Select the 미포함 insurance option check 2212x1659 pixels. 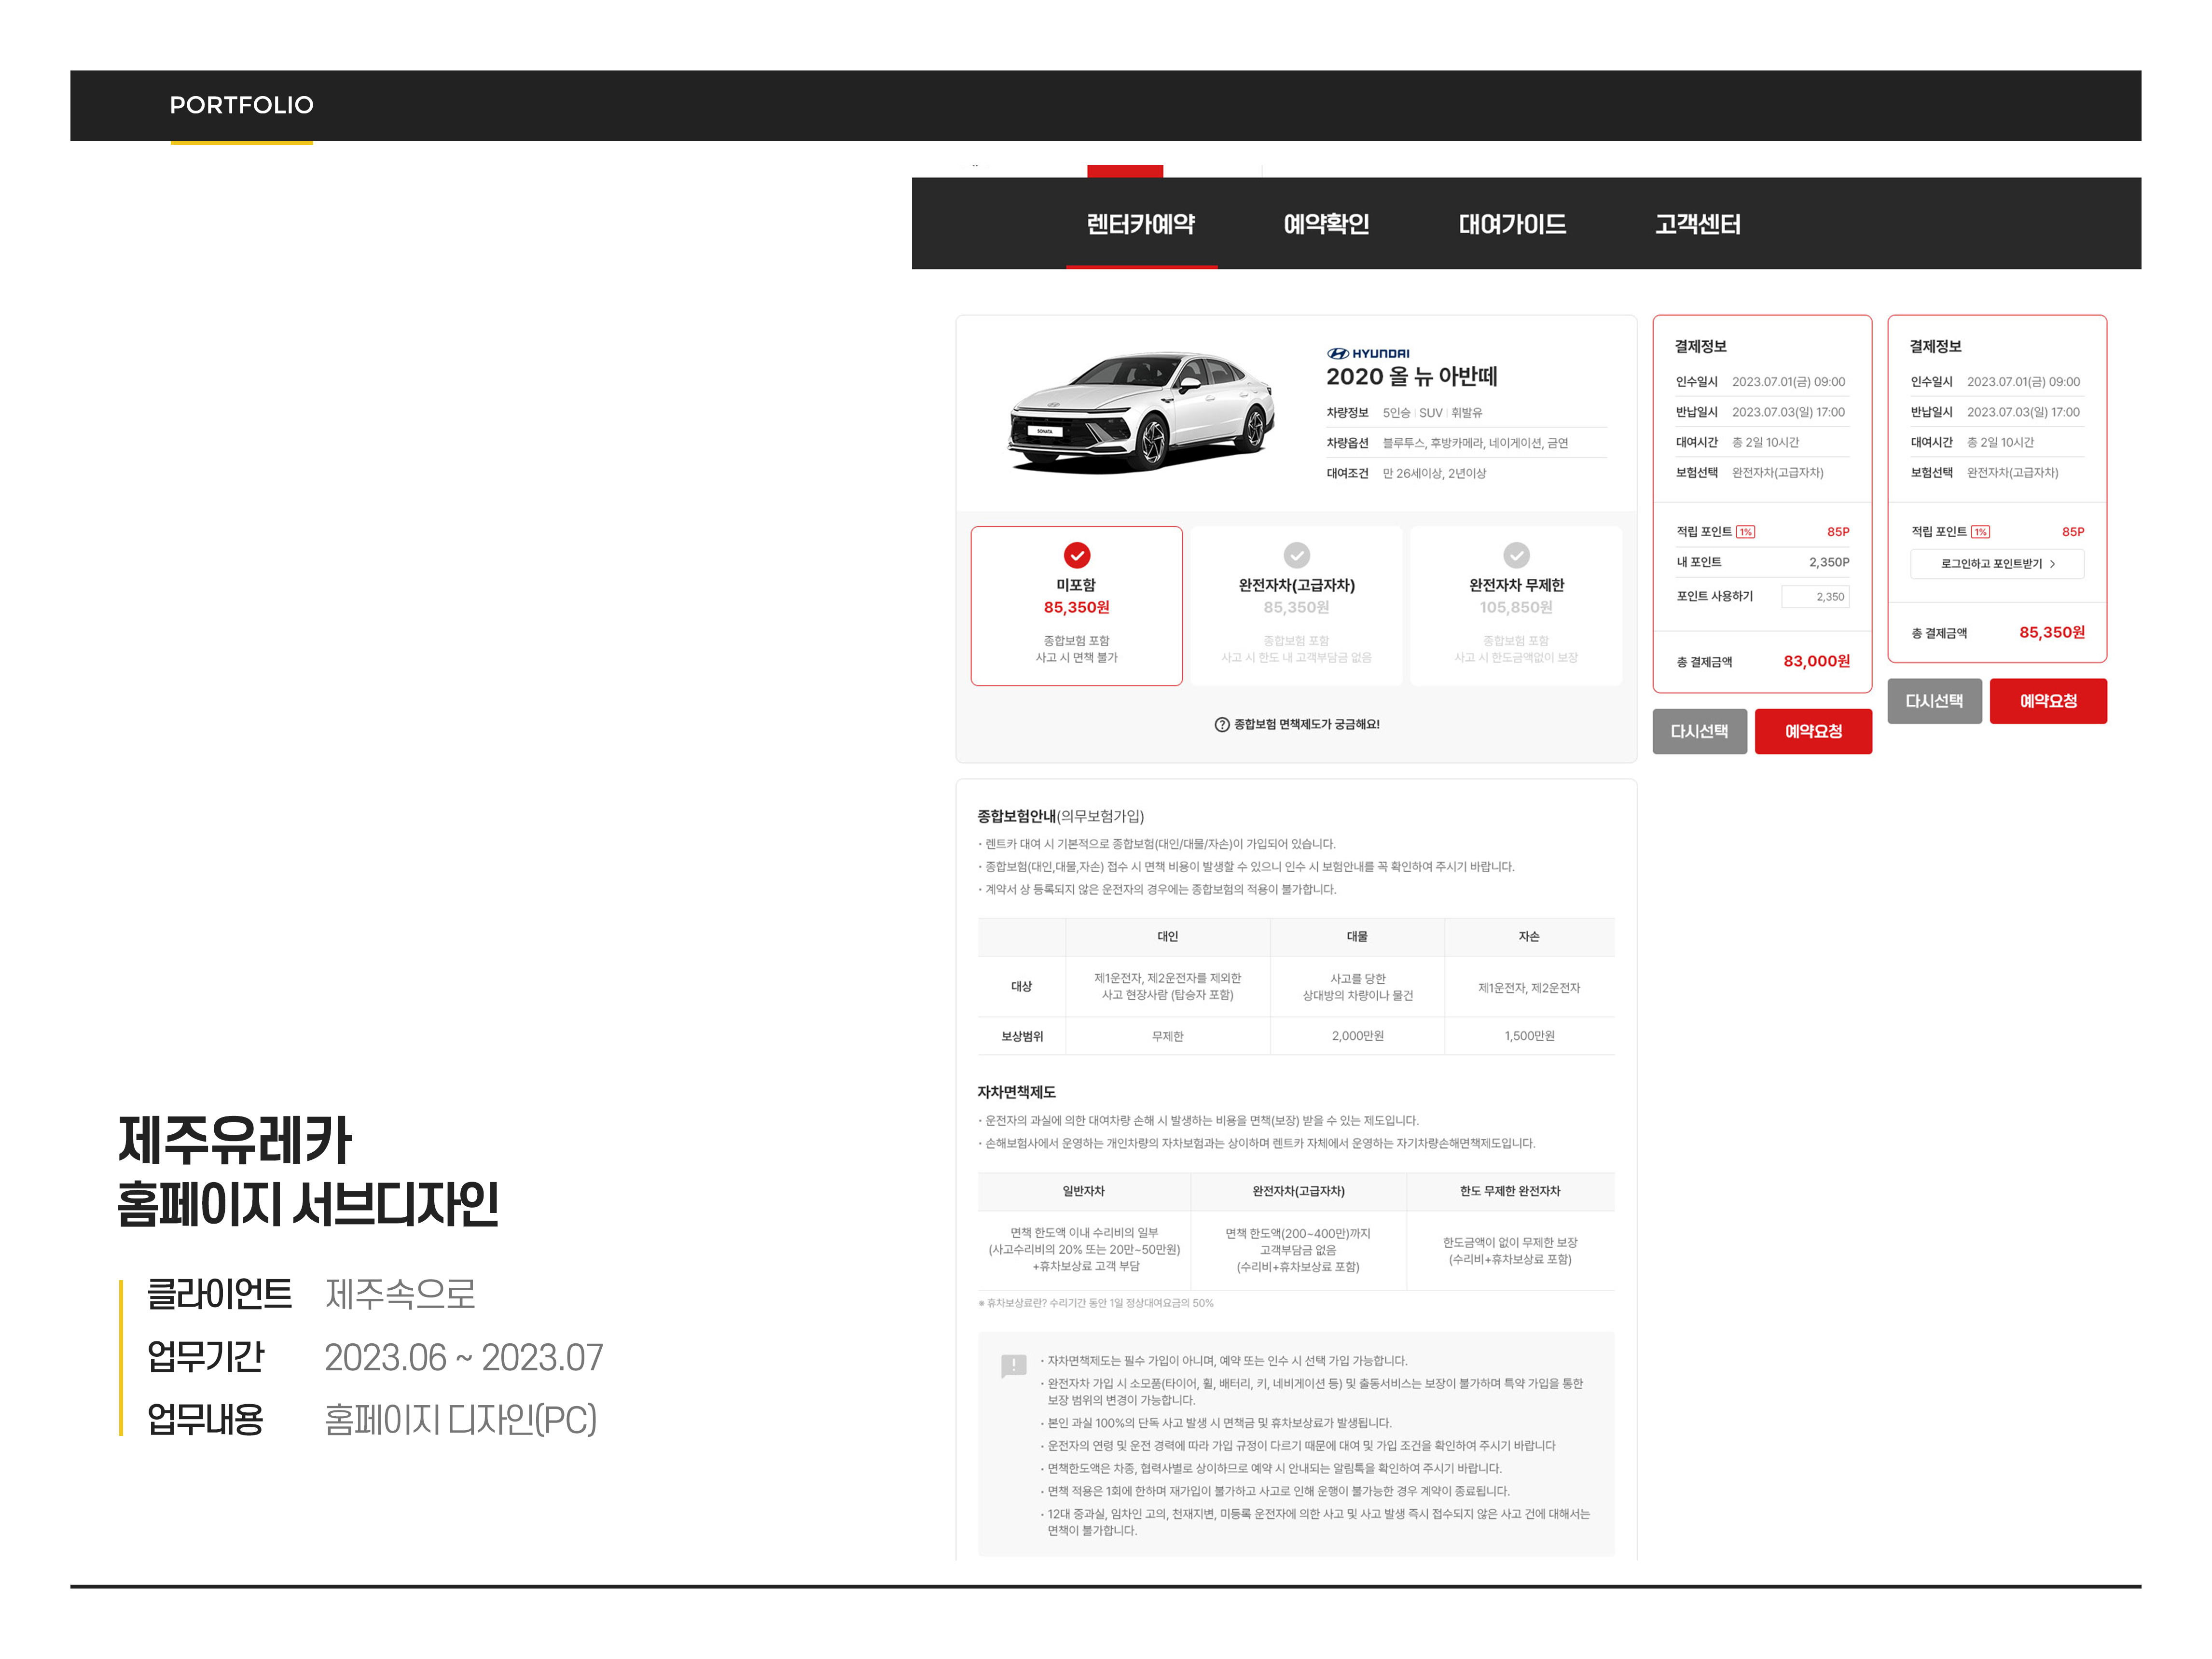(1076, 555)
